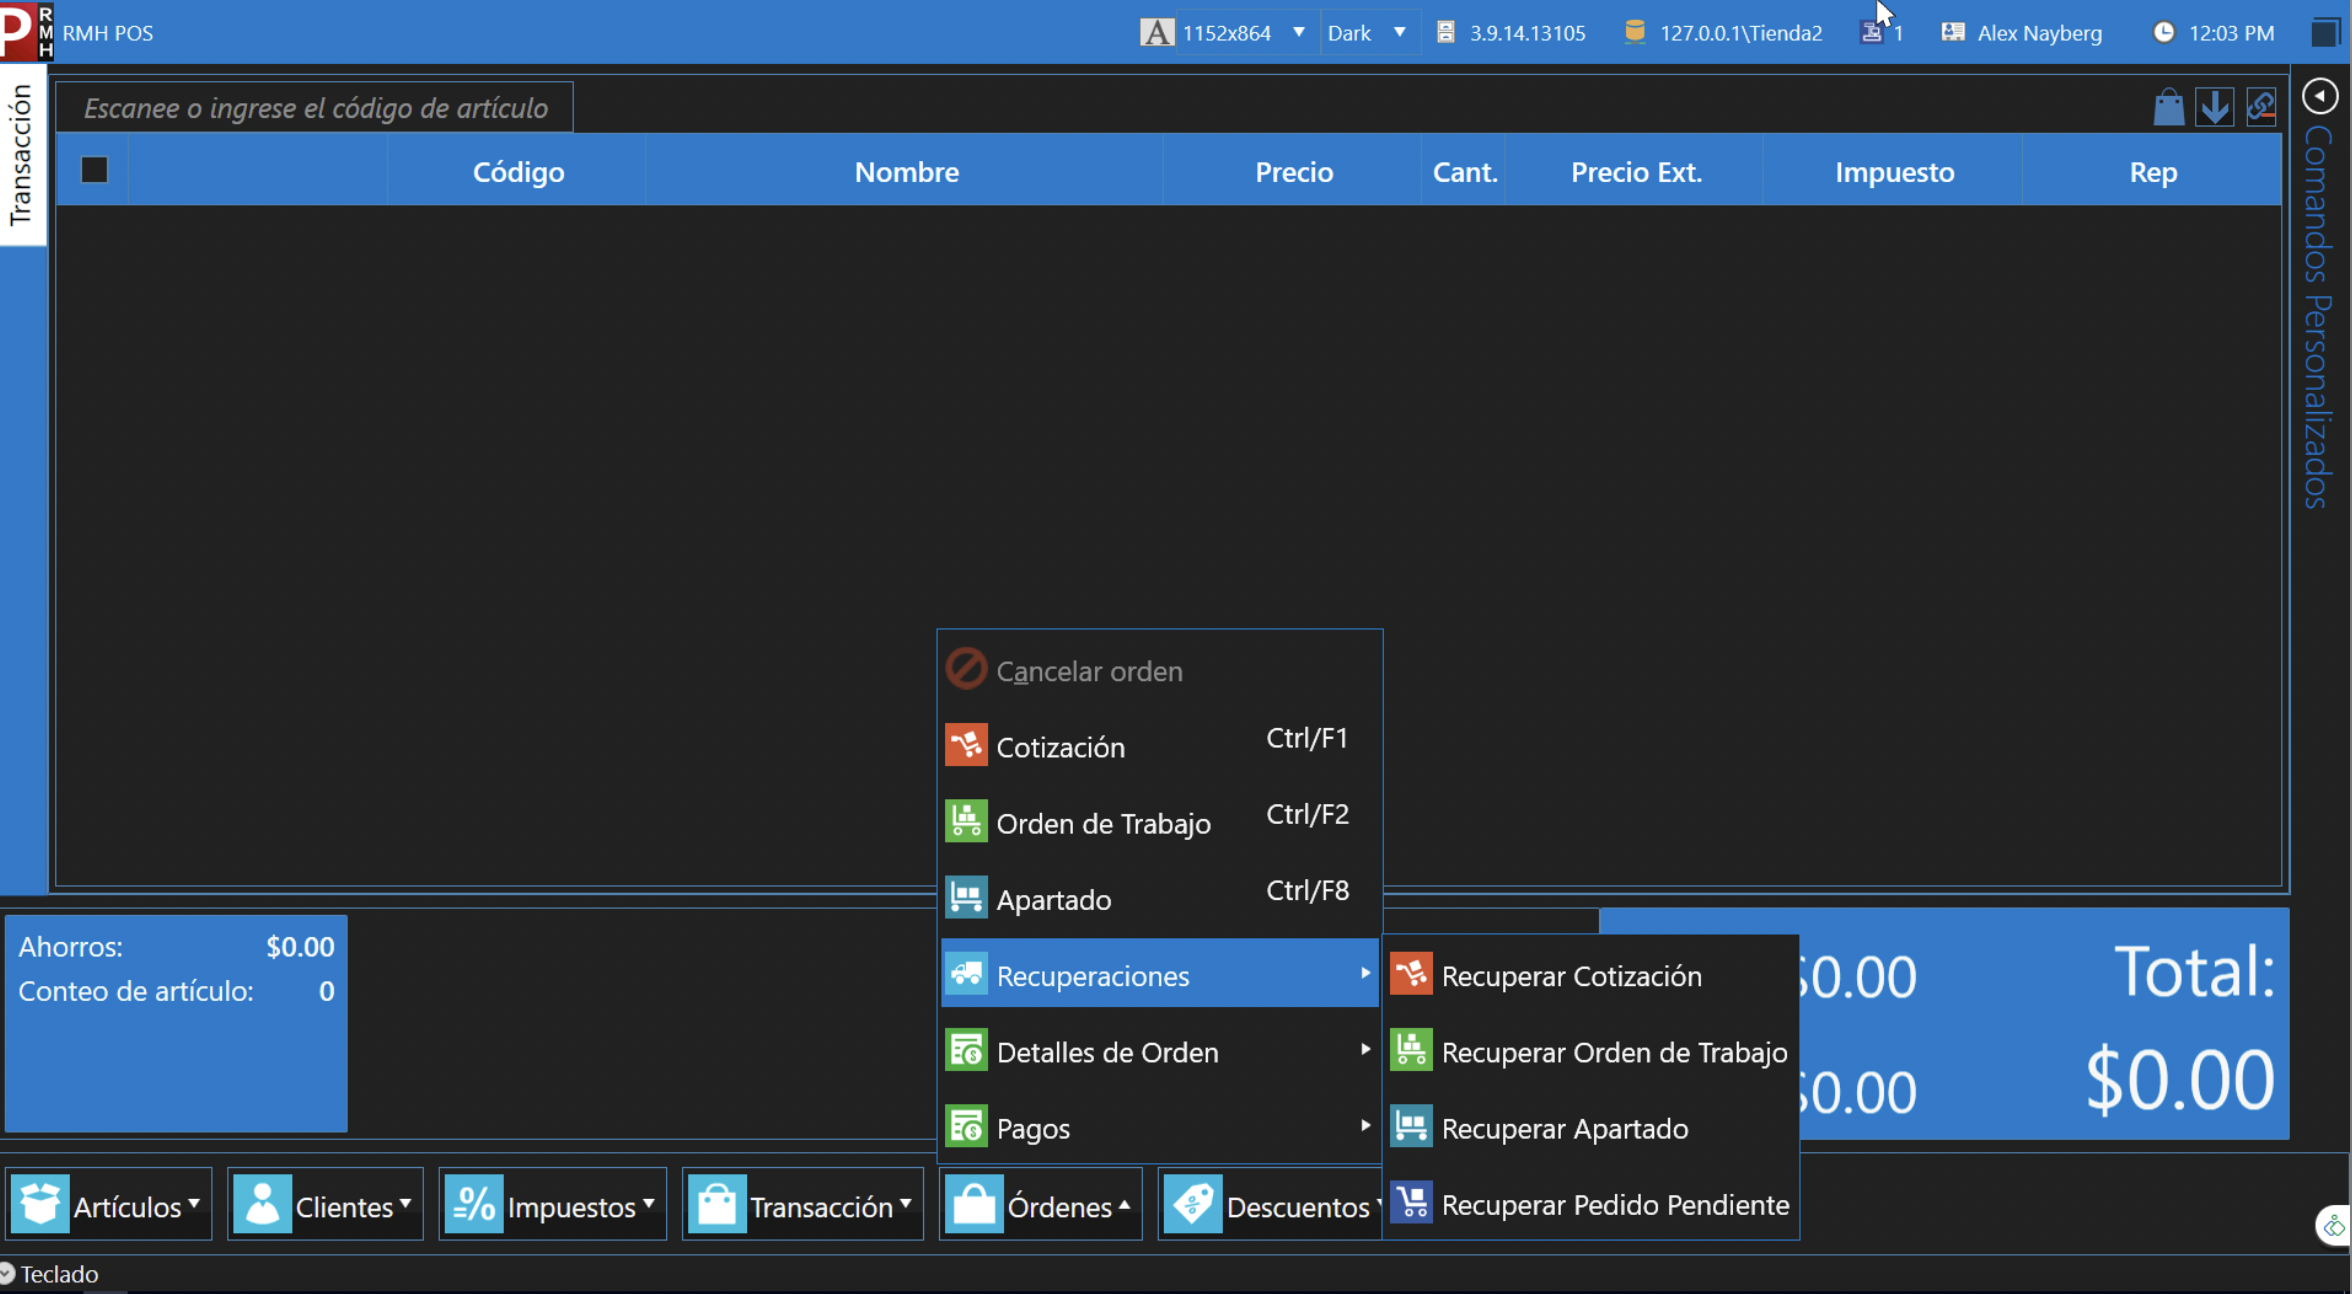Click the download arrow icon above table
This screenshot has width=2352, height=1294.
tap(2215, 107)
